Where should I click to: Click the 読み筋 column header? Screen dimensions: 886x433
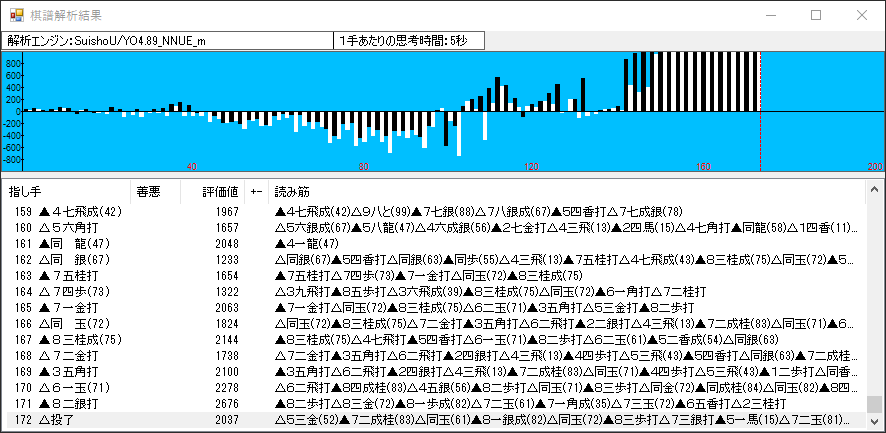(567, 192)
